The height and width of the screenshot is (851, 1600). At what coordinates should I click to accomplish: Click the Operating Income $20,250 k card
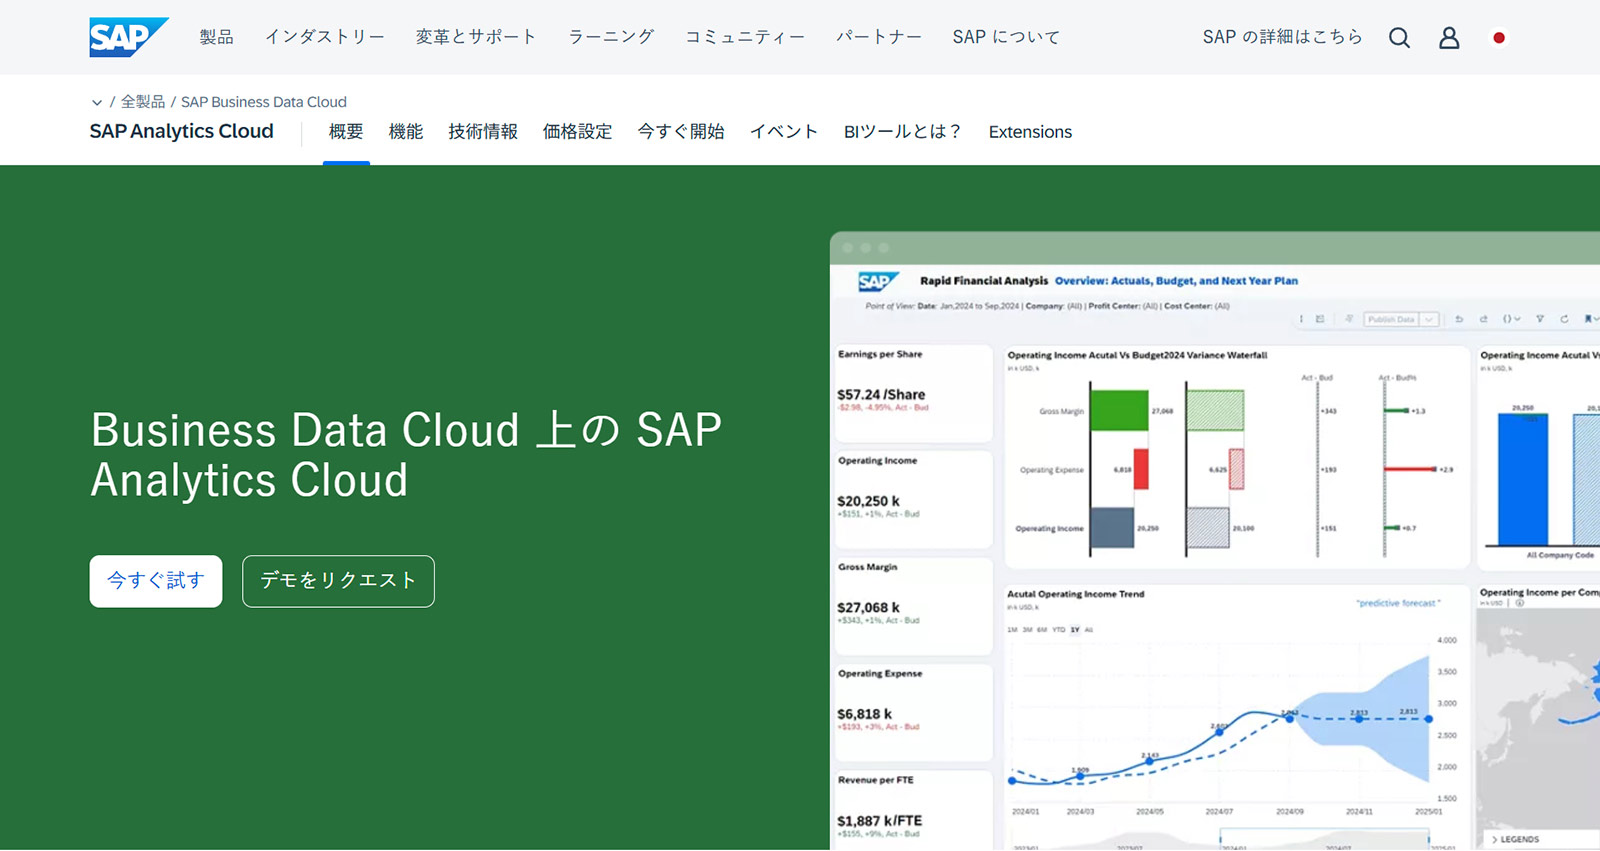coord(913,499)
